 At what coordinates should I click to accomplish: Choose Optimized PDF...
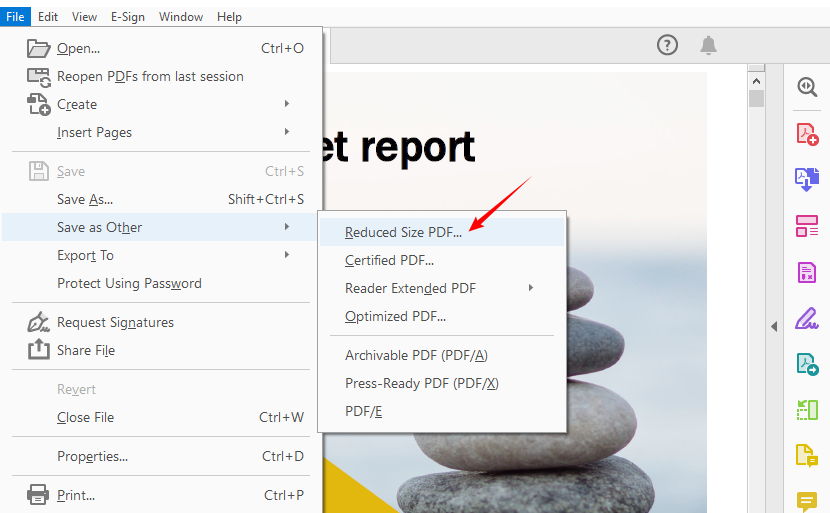[443, 316]
